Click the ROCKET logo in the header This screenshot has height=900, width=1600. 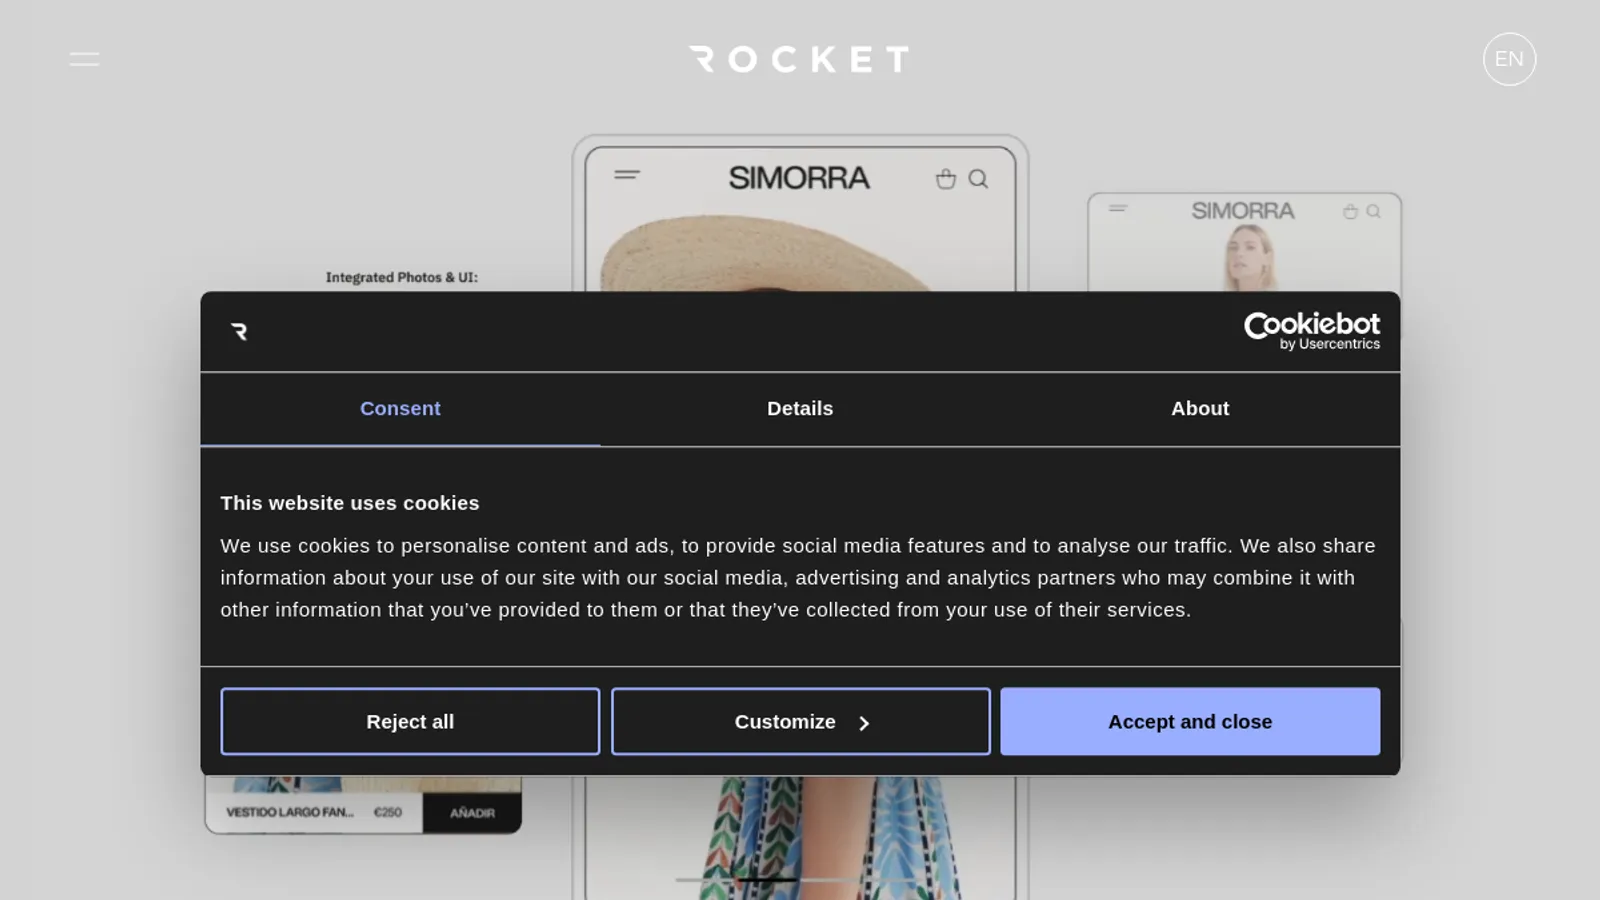pos(799,59)
